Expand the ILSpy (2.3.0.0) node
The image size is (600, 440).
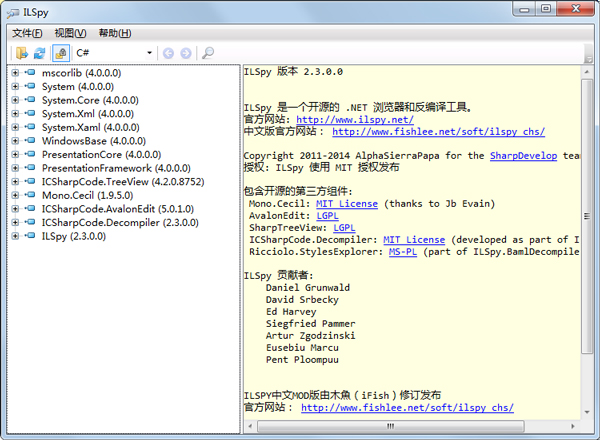15,236
